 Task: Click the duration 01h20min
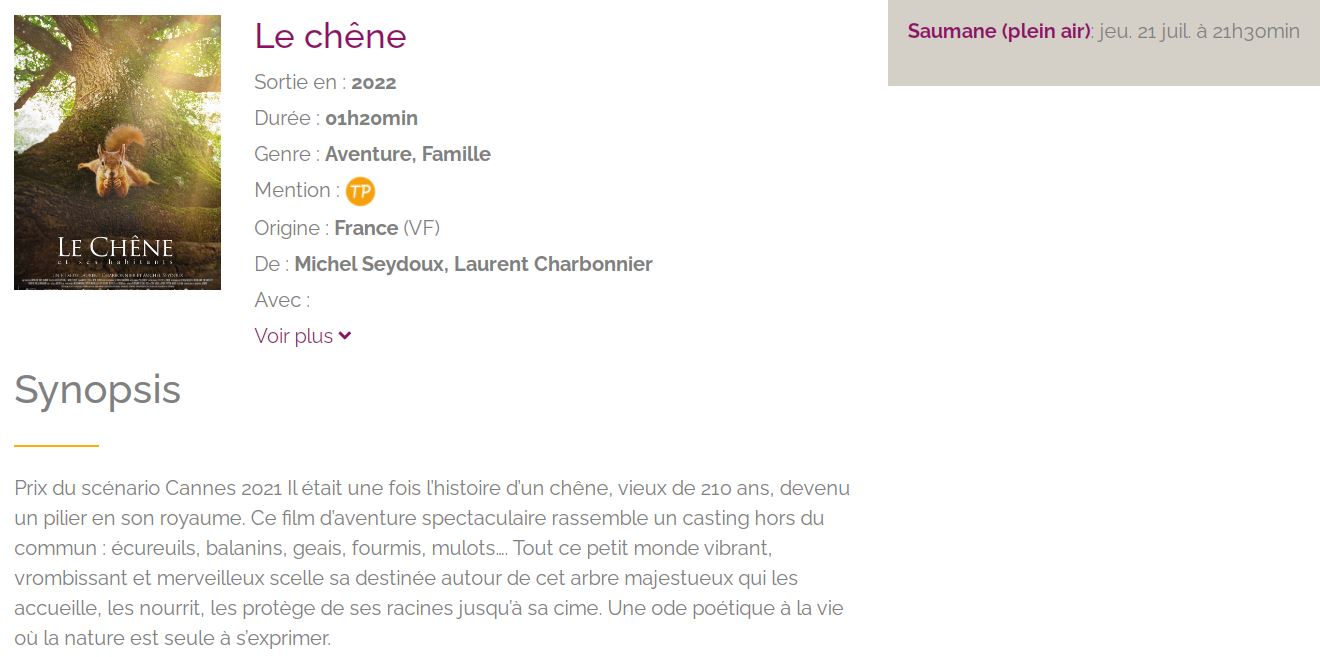click(x=371, y=118)
